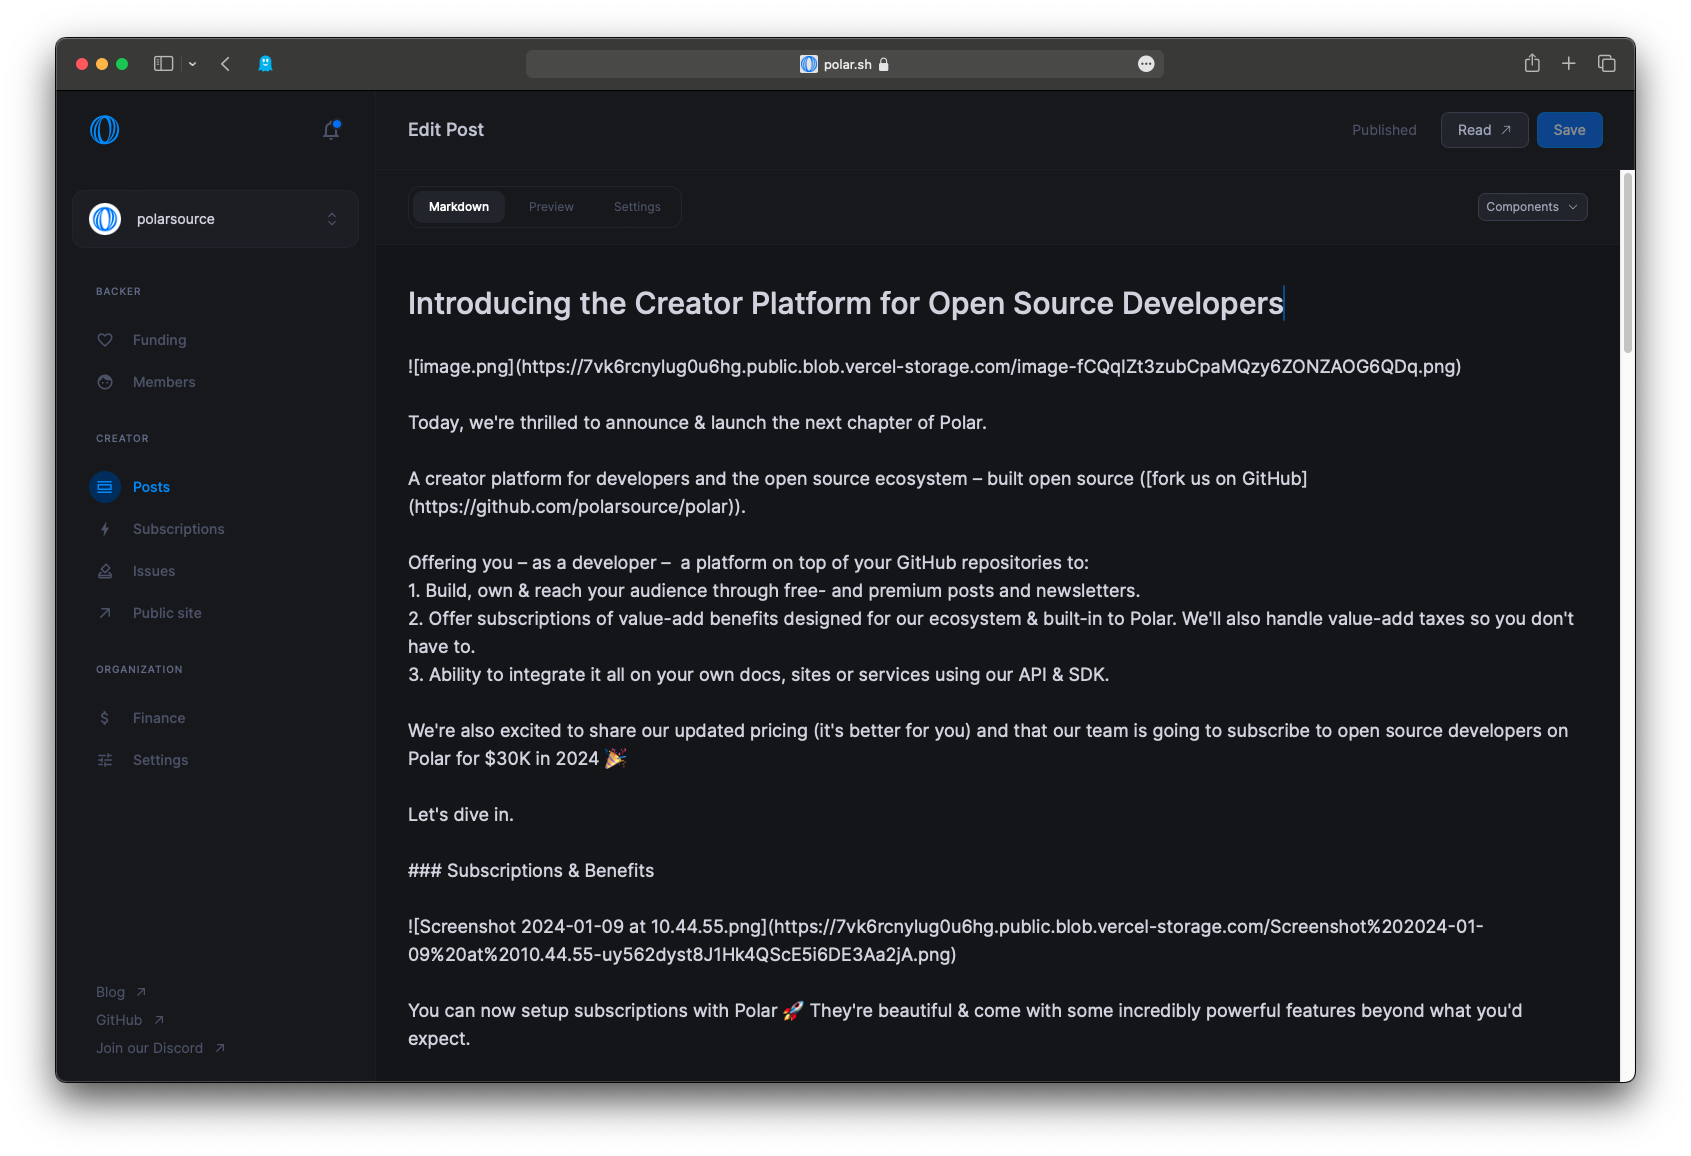This screenshot has width=1691, height=1156.
Task: Switch to the Markdown tab
Action: click(x=459, y=207)
